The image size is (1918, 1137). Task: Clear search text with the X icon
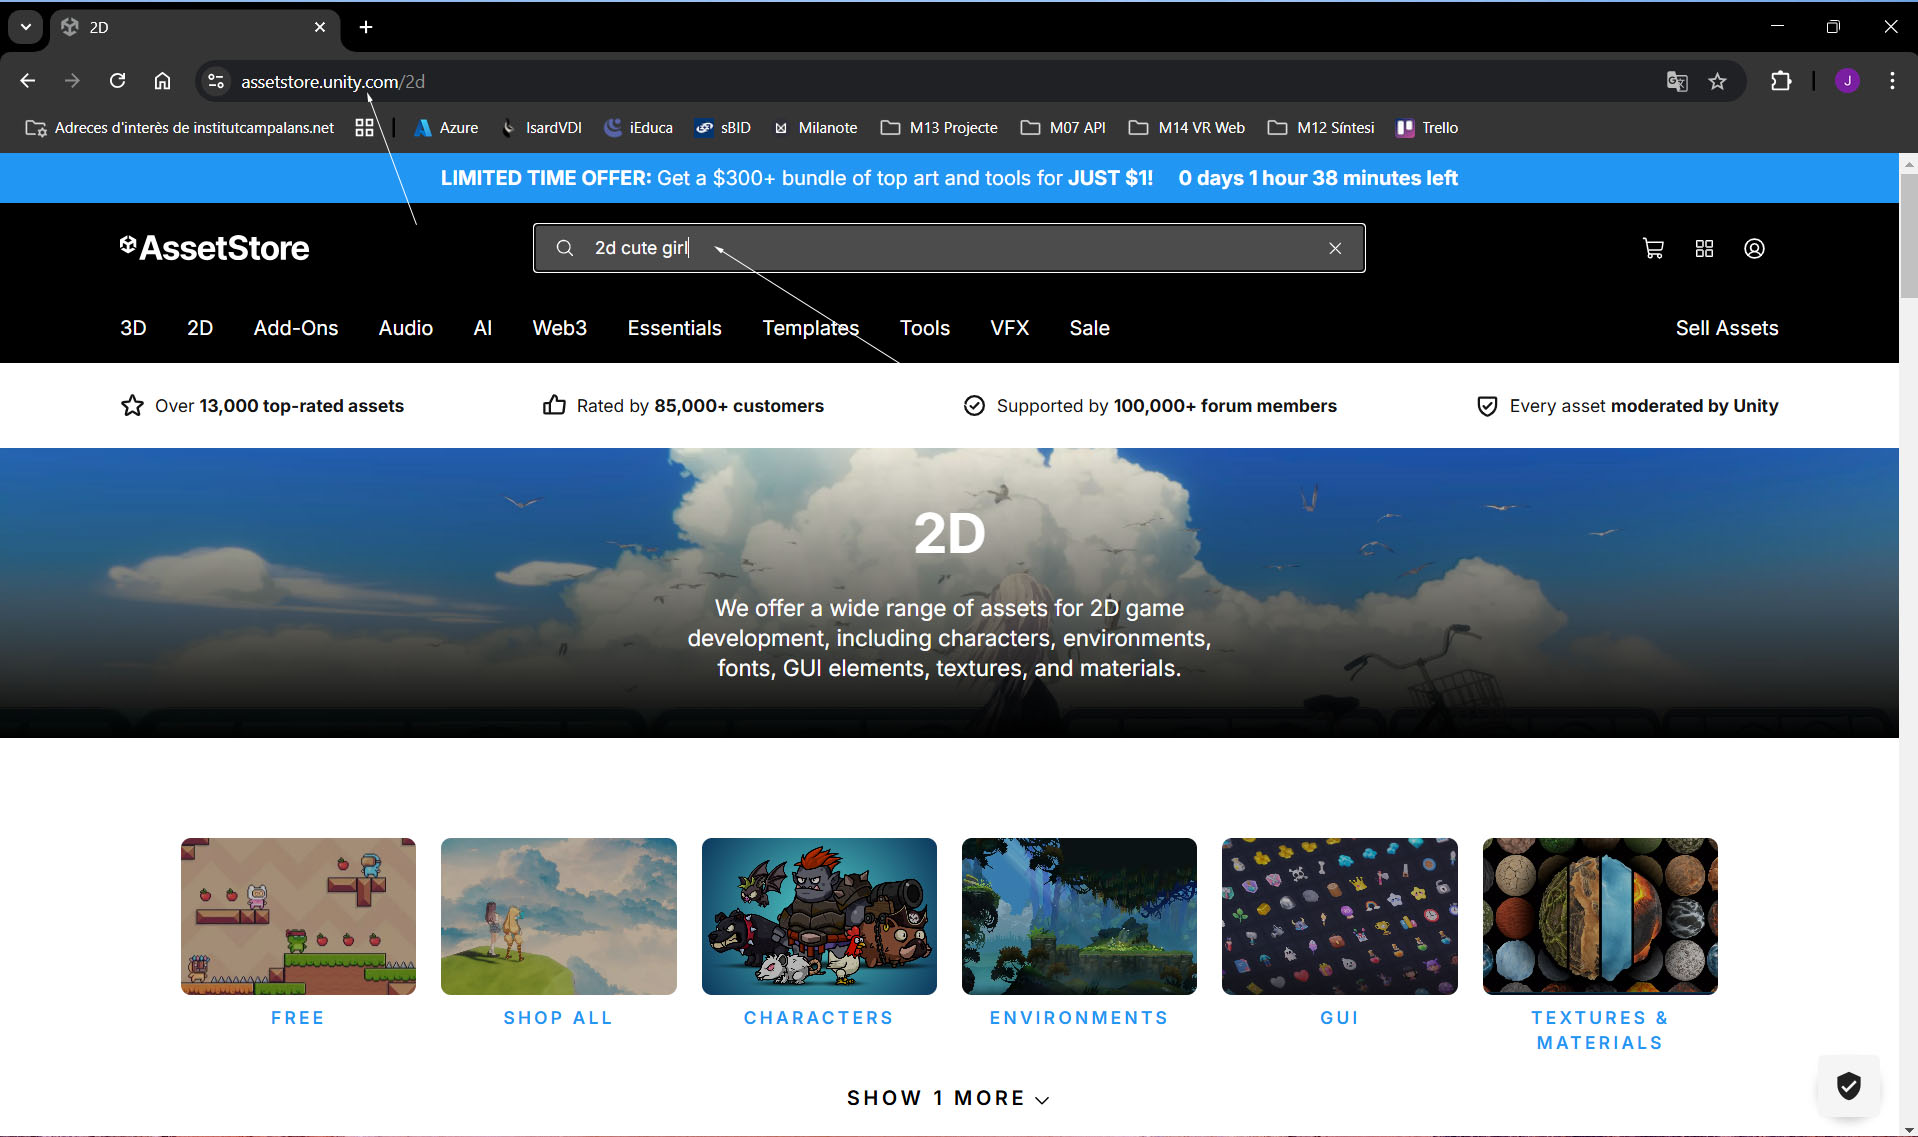point(1335,248)
